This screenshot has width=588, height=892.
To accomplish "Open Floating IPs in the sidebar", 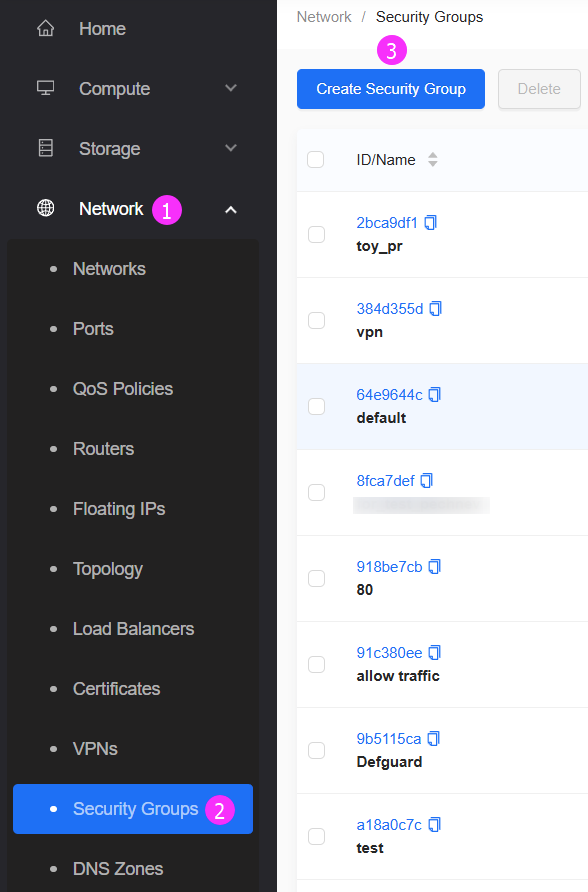I will point(119,509).
